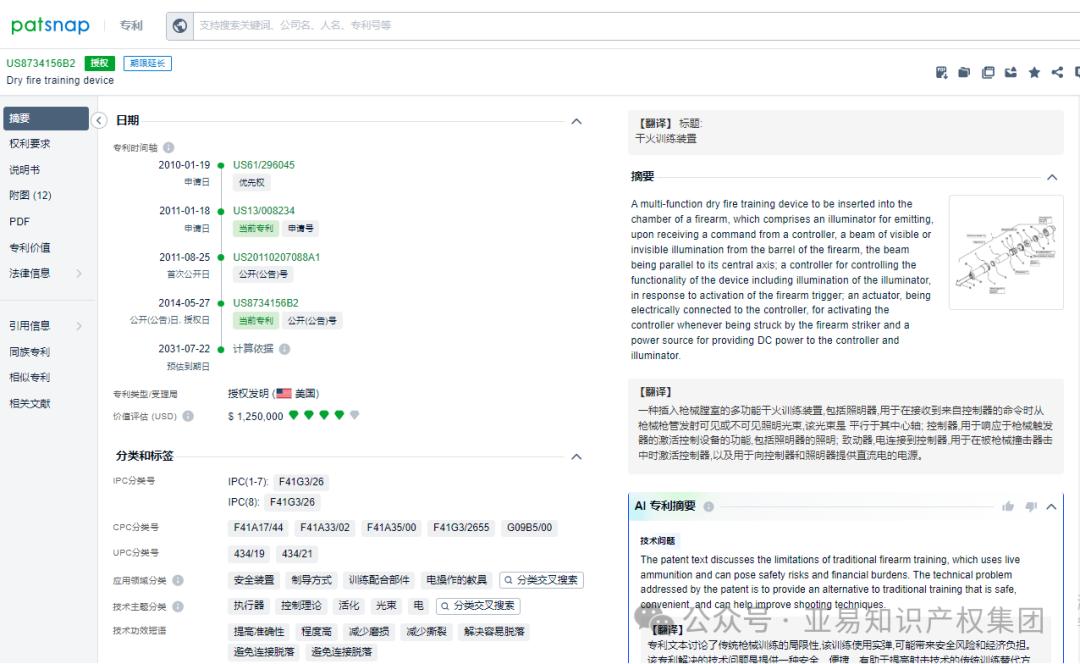Click the globe icon beside the search bar
The image size is (1080, 664).
pyautogui.click(x=180, y=25)
